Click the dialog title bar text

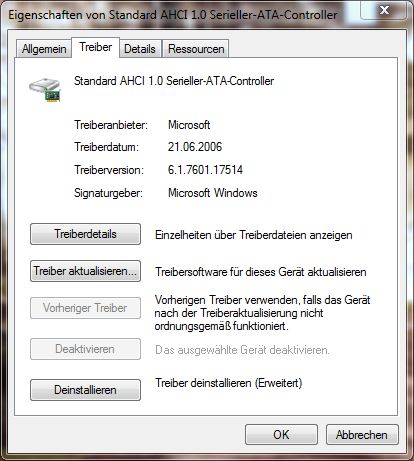(173, 15)
